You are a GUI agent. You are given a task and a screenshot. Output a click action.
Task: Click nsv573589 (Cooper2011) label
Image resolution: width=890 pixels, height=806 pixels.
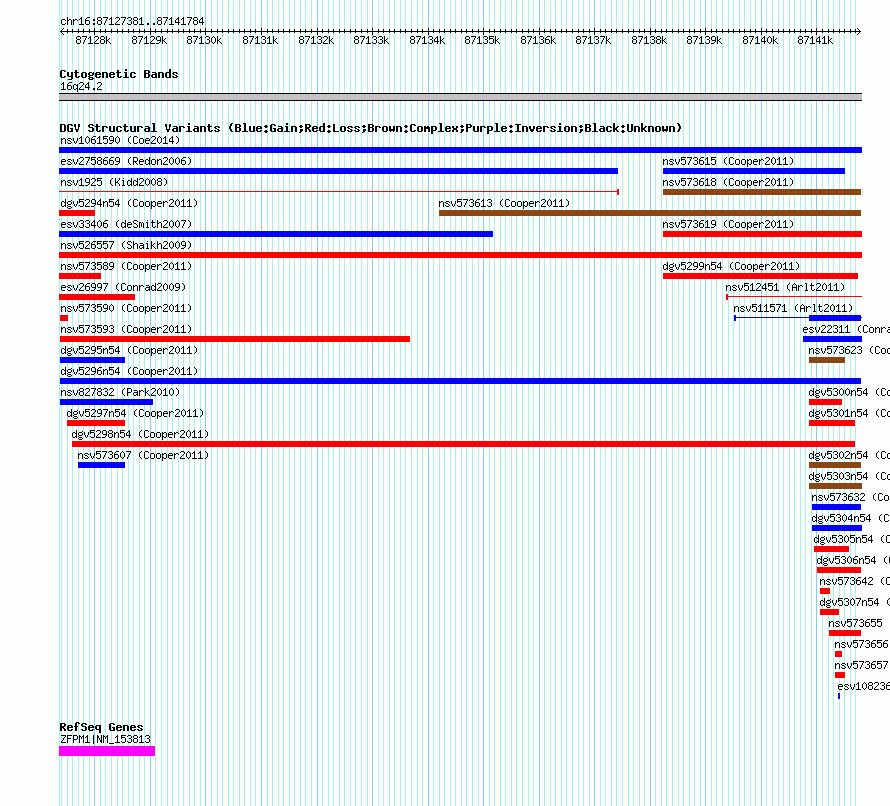126,266
